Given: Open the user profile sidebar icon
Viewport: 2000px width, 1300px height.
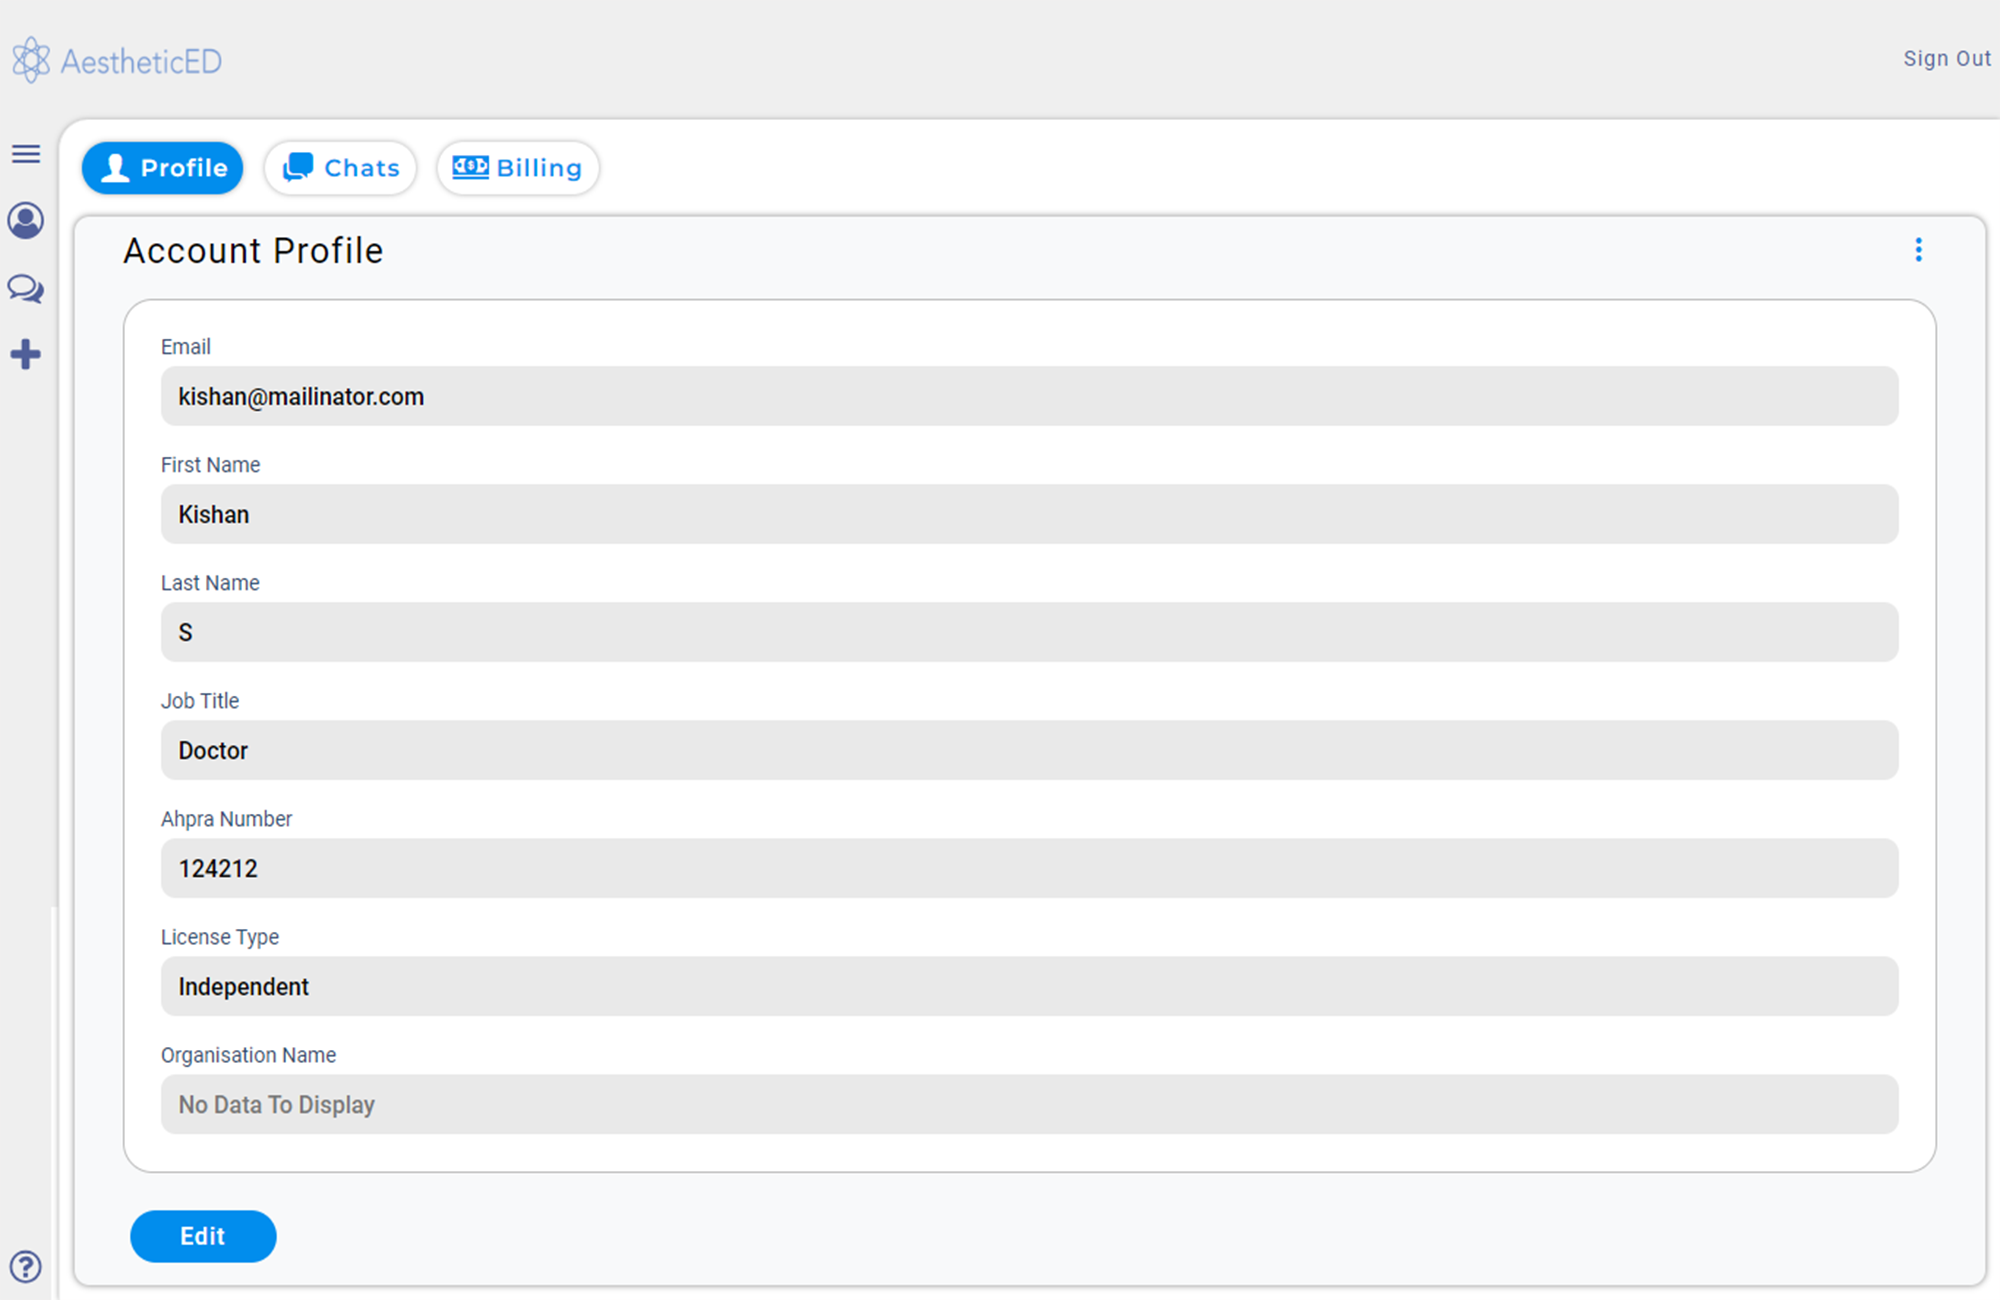Looking at the screenshot, I should [26, 220].
